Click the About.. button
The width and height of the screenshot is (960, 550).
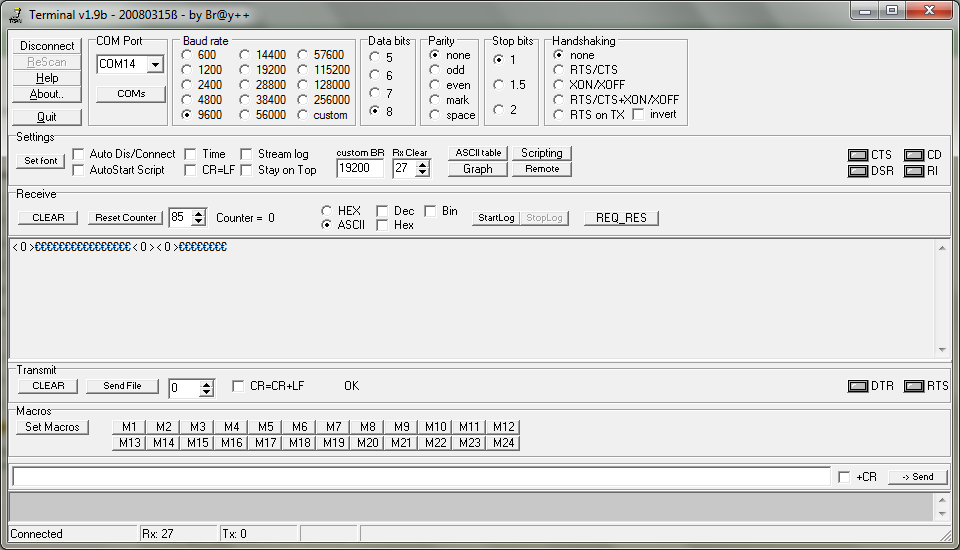(x=47, y=94)
